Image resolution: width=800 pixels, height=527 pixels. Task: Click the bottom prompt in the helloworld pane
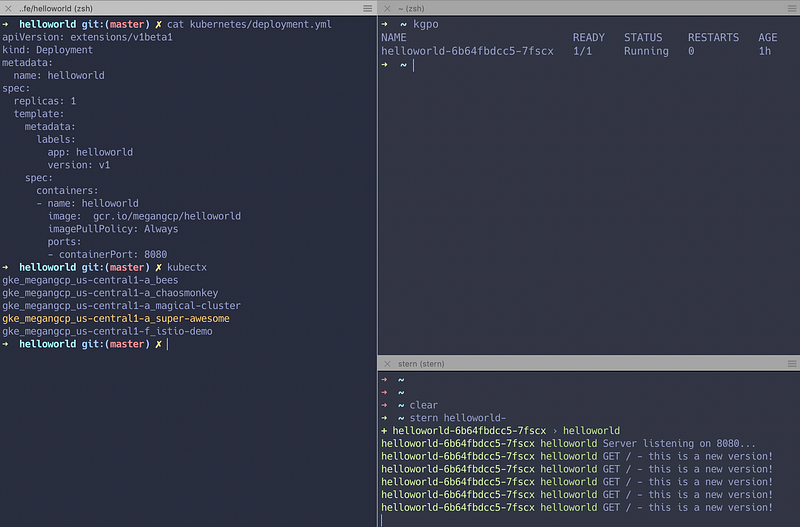pyautogui.click(x=85, y=344)
